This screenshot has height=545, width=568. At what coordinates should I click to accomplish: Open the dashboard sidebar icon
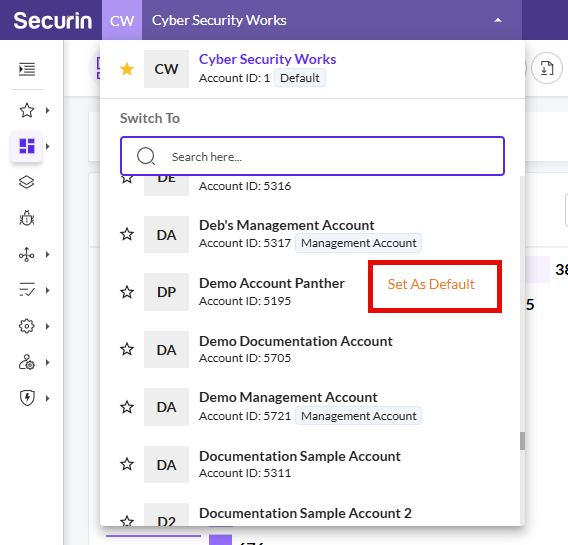[x=27, y=146]
